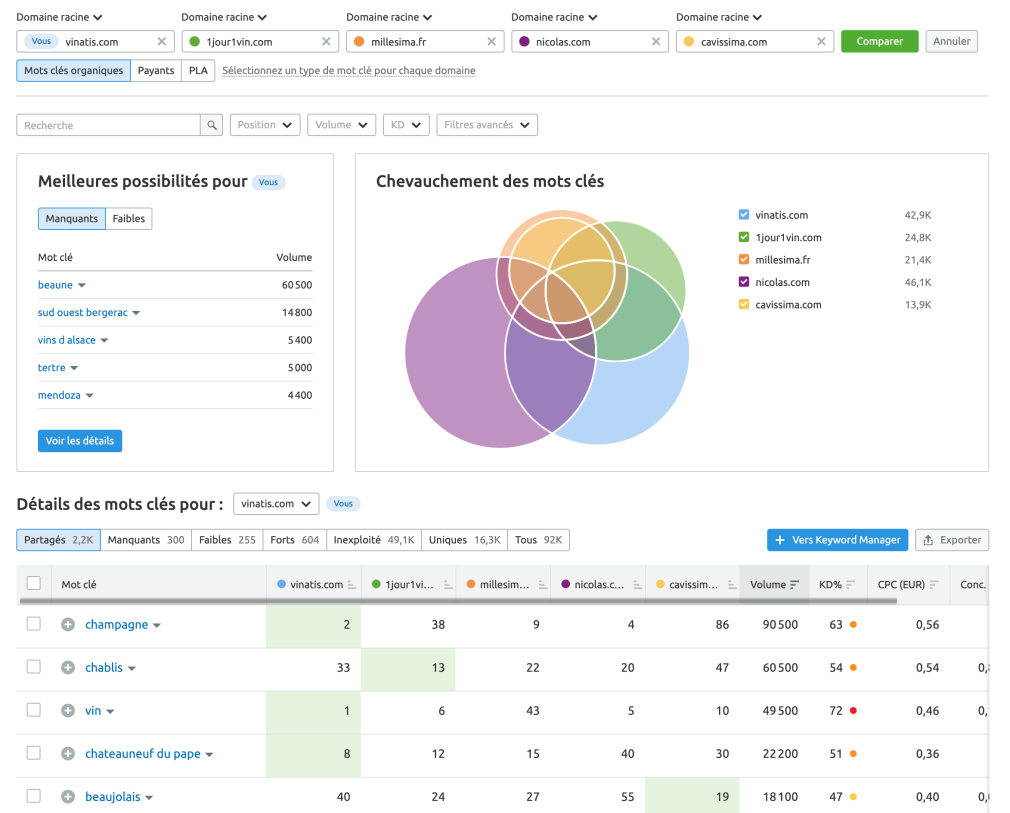Tick the chablis row checkbox
The image size is (1010, 813).
coord(33,667)
